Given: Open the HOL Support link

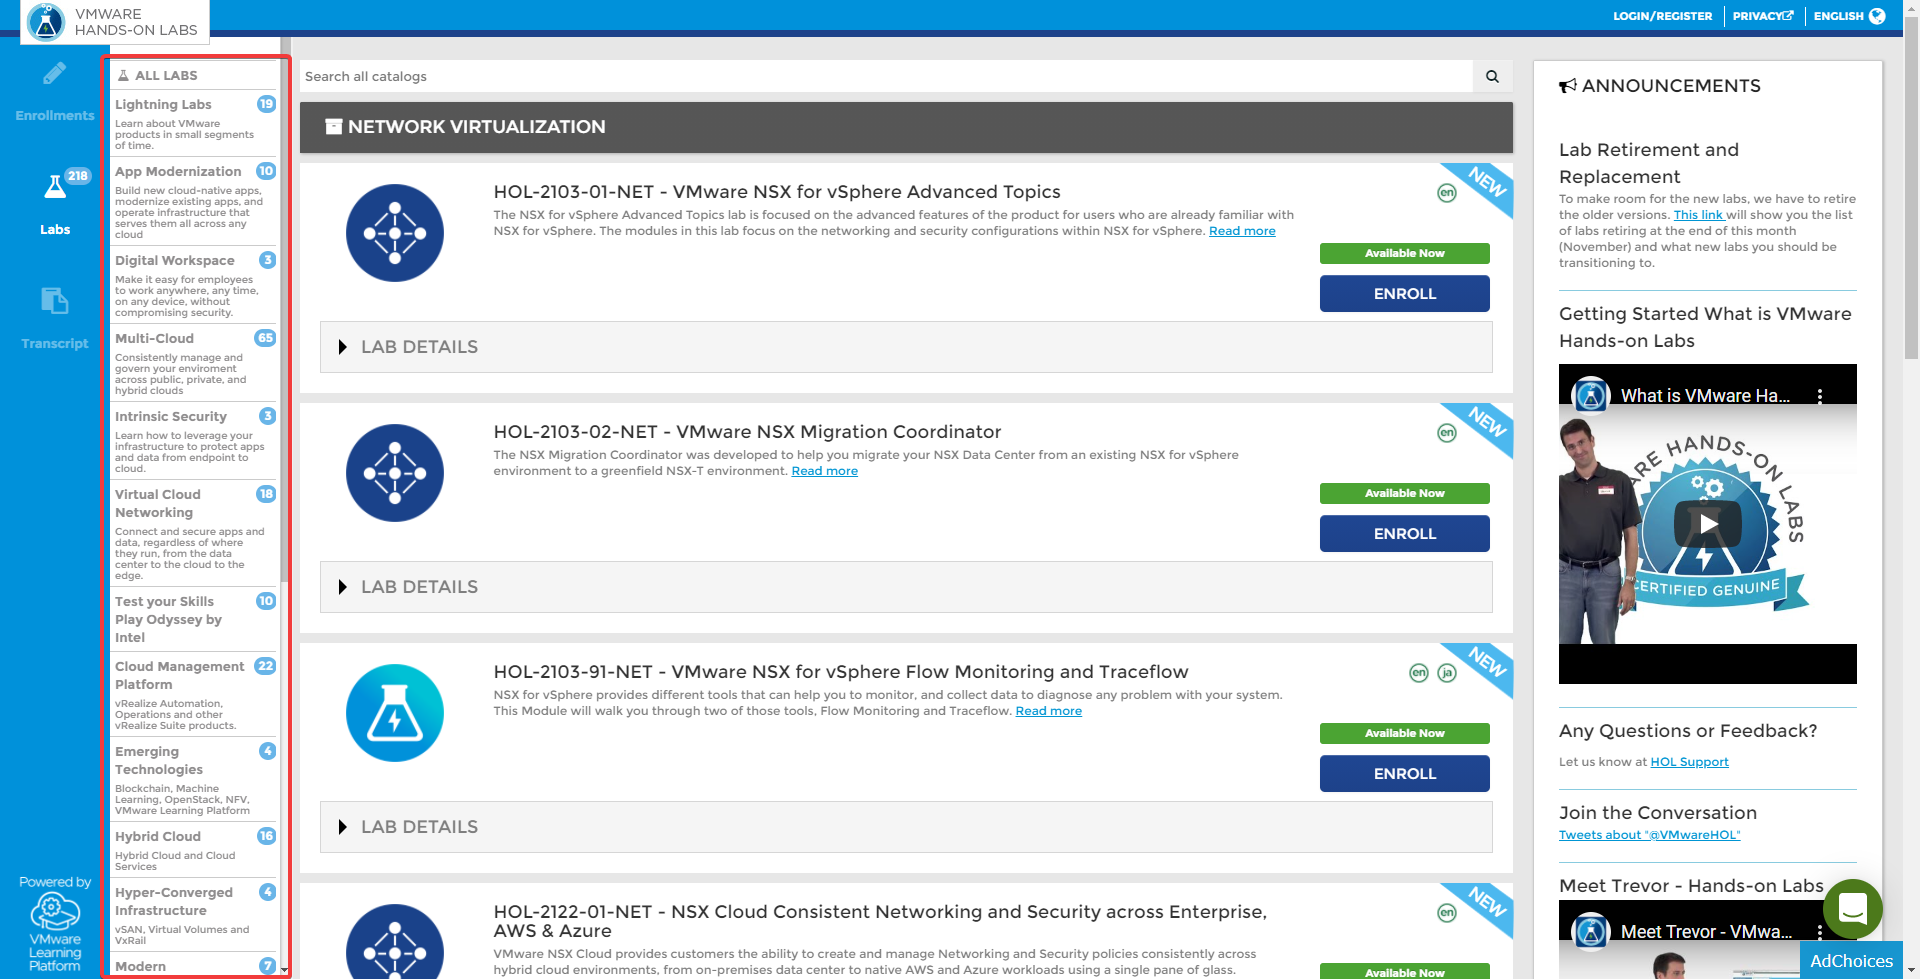Looking at the screenshot, I should pos(1689,761).
